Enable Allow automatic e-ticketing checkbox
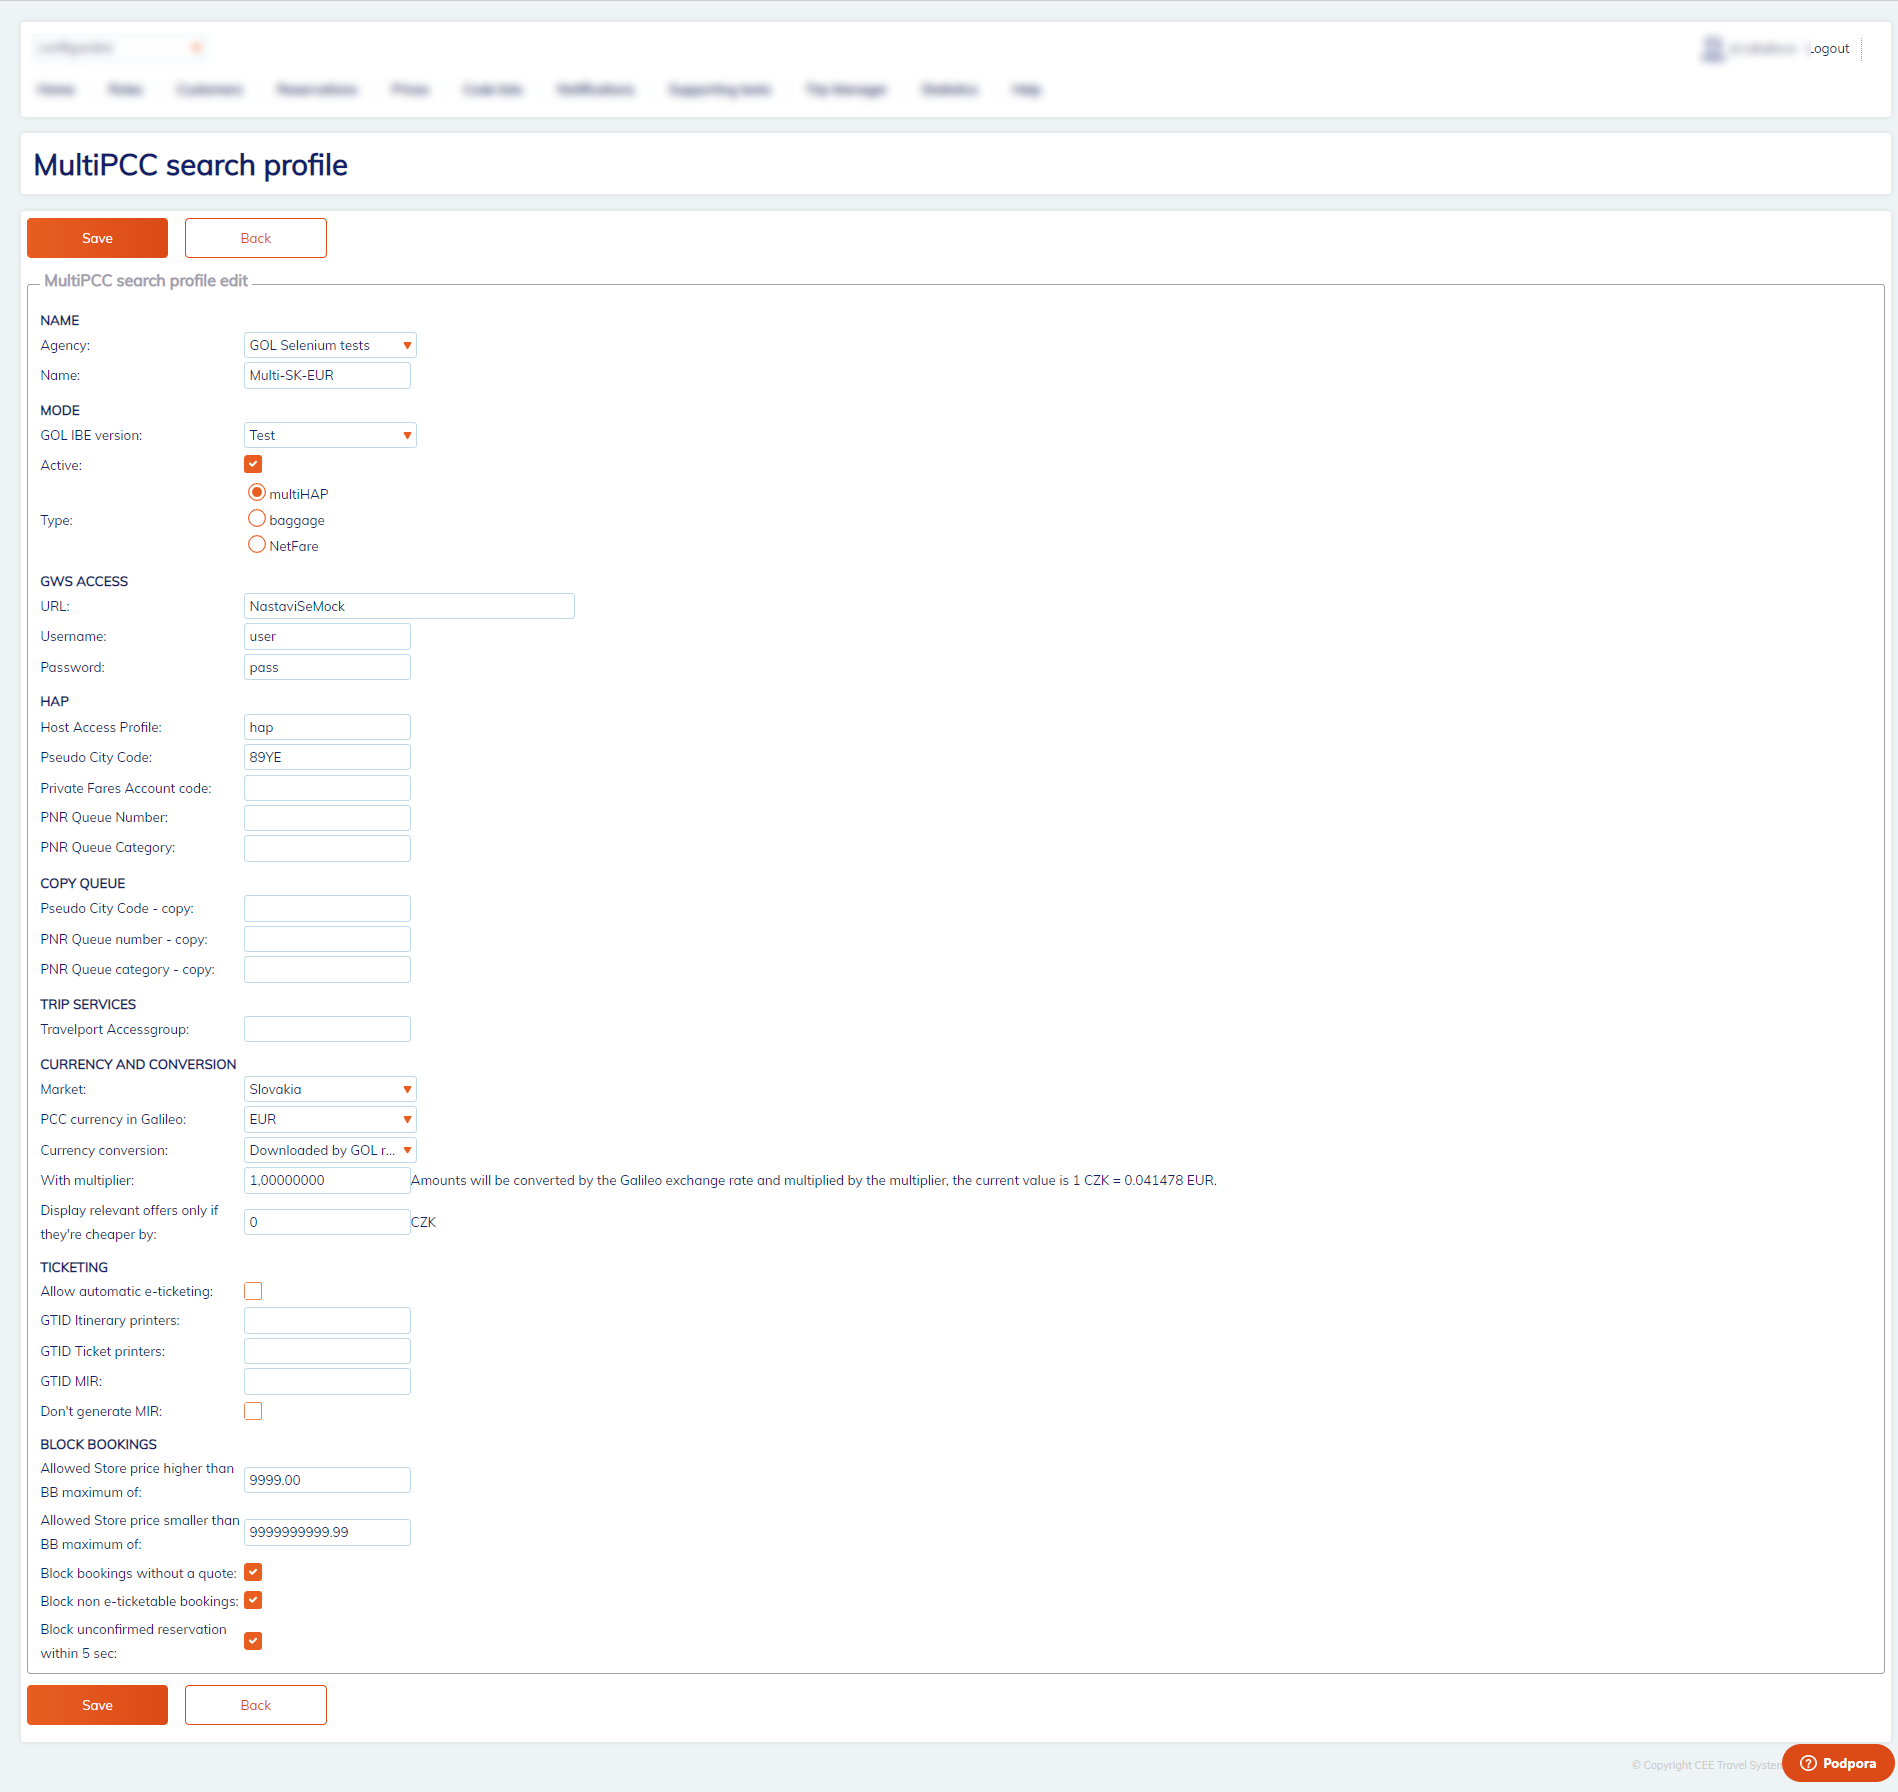This screenshot has height=1792, width=1898. click(x=253, y=1291)
